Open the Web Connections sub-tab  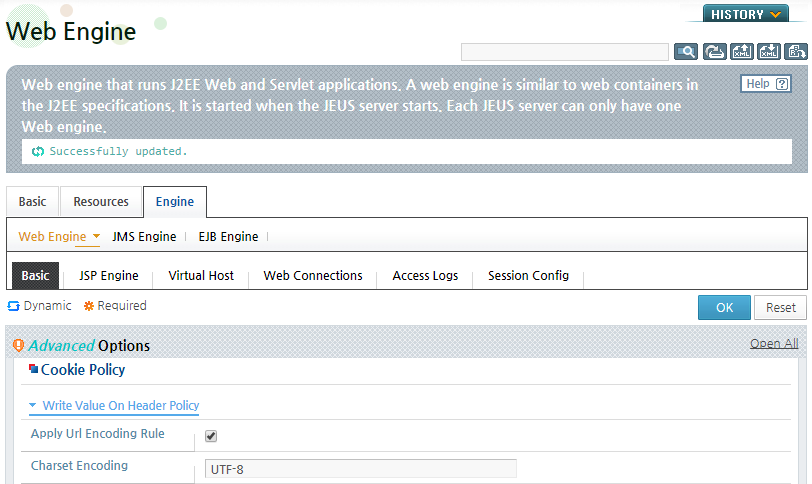[313, 275]
